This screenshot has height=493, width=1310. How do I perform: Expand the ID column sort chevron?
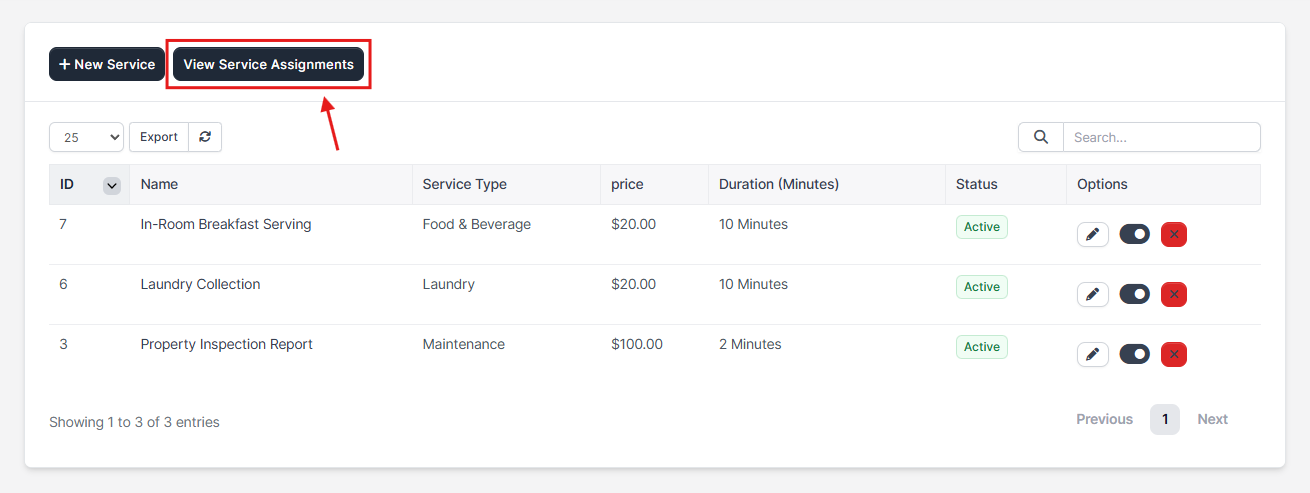point(112,185)
